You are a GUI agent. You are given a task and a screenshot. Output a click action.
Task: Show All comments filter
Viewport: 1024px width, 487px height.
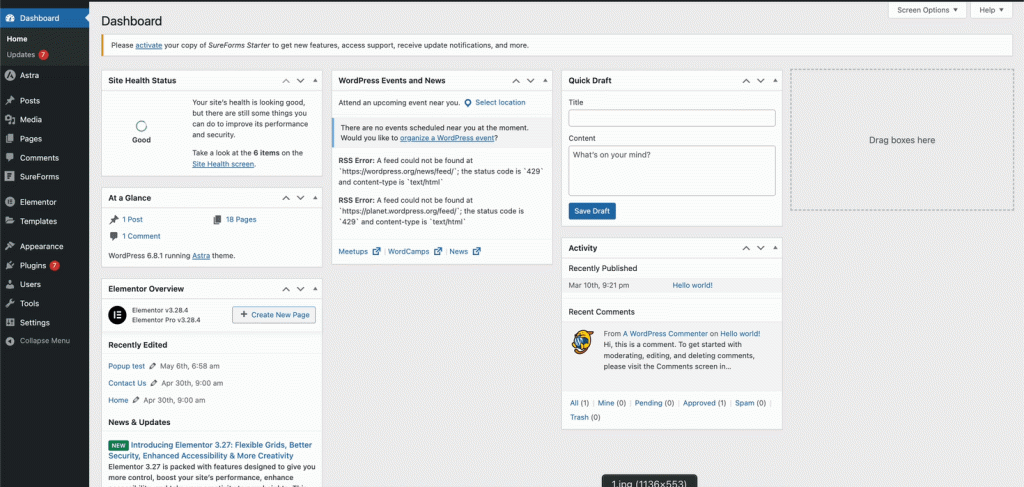579,403
